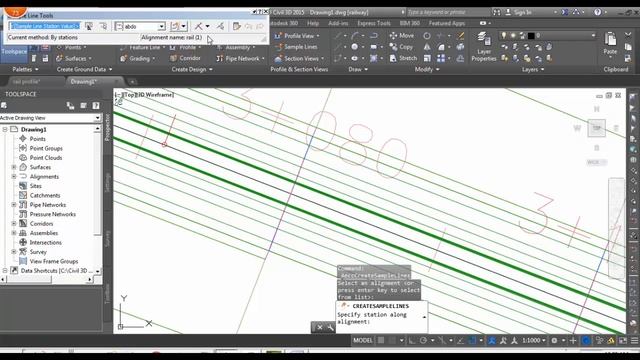Toggle the layer on/off lightbulb icon

coord(504,36)
